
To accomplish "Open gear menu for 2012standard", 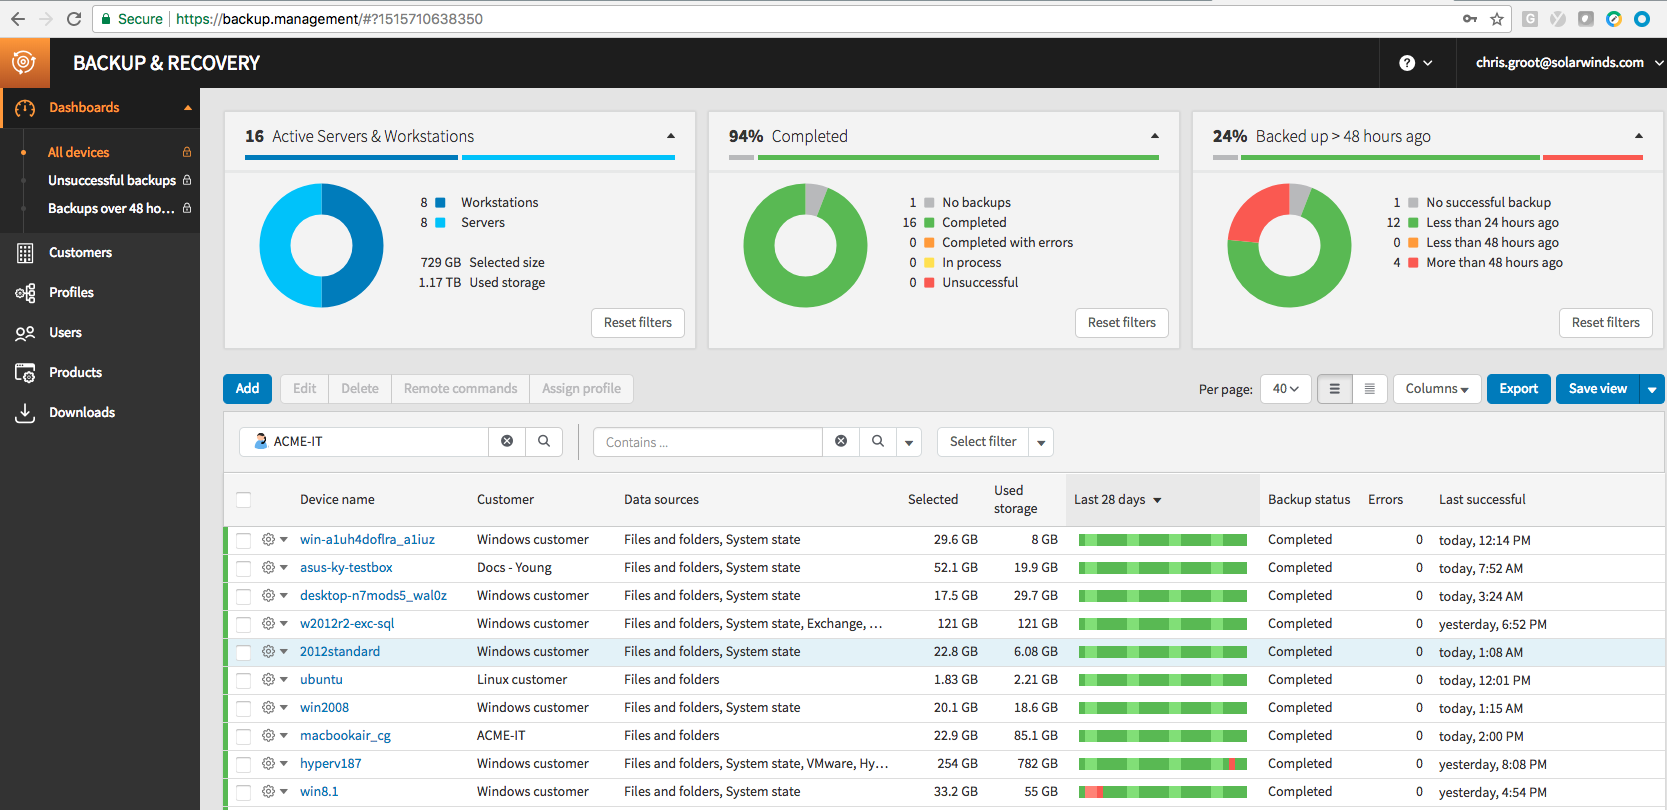I will (274, 651).
